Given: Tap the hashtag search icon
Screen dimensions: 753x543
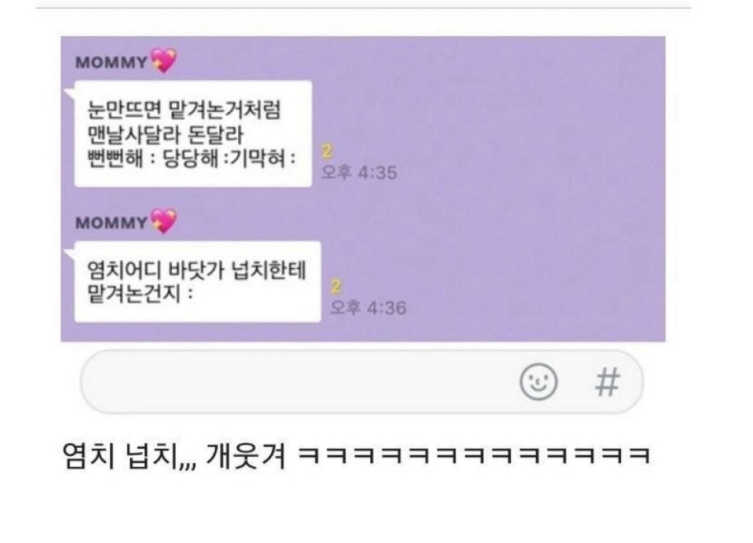Looking at the screenshot, I should 607,382.
